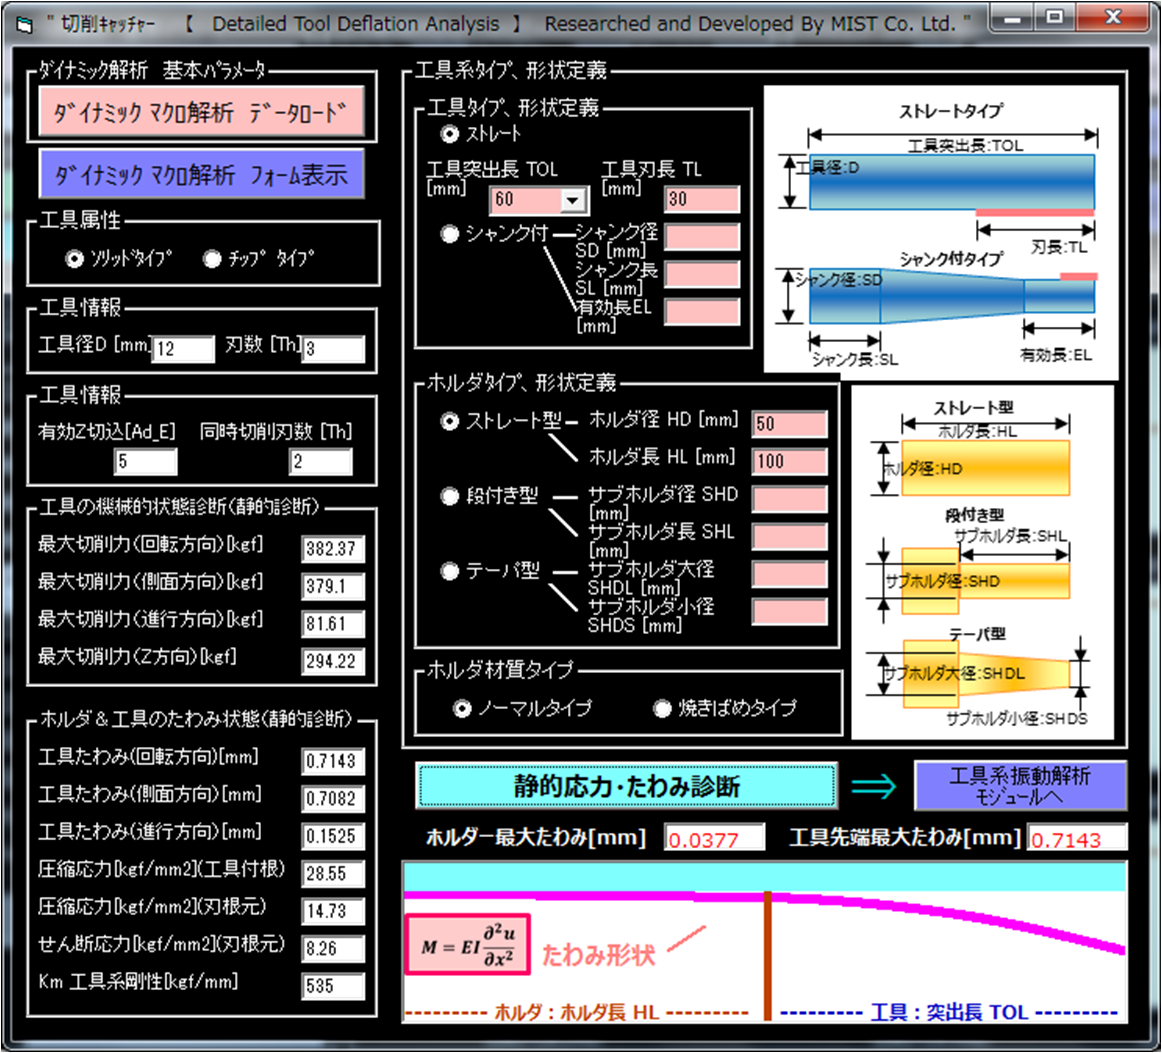Run the 静的応力・たわみ診断 button
The height and width of the screenshot is (1053, 1162).
tap(626, 786)
